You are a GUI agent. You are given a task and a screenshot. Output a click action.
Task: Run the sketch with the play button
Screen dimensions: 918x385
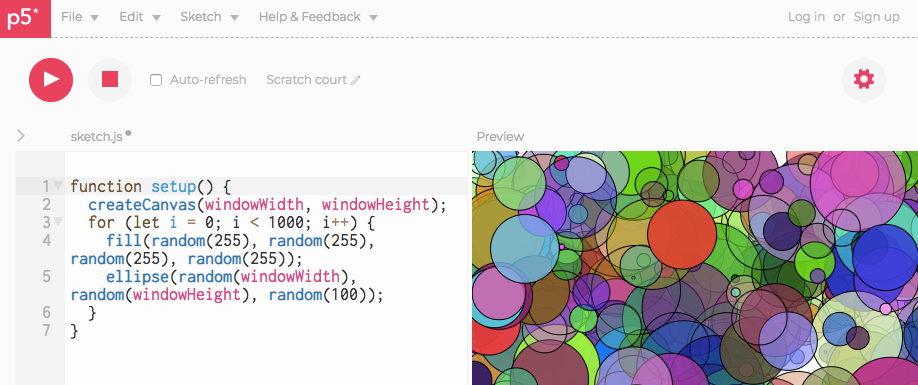[x=51, y=80]
